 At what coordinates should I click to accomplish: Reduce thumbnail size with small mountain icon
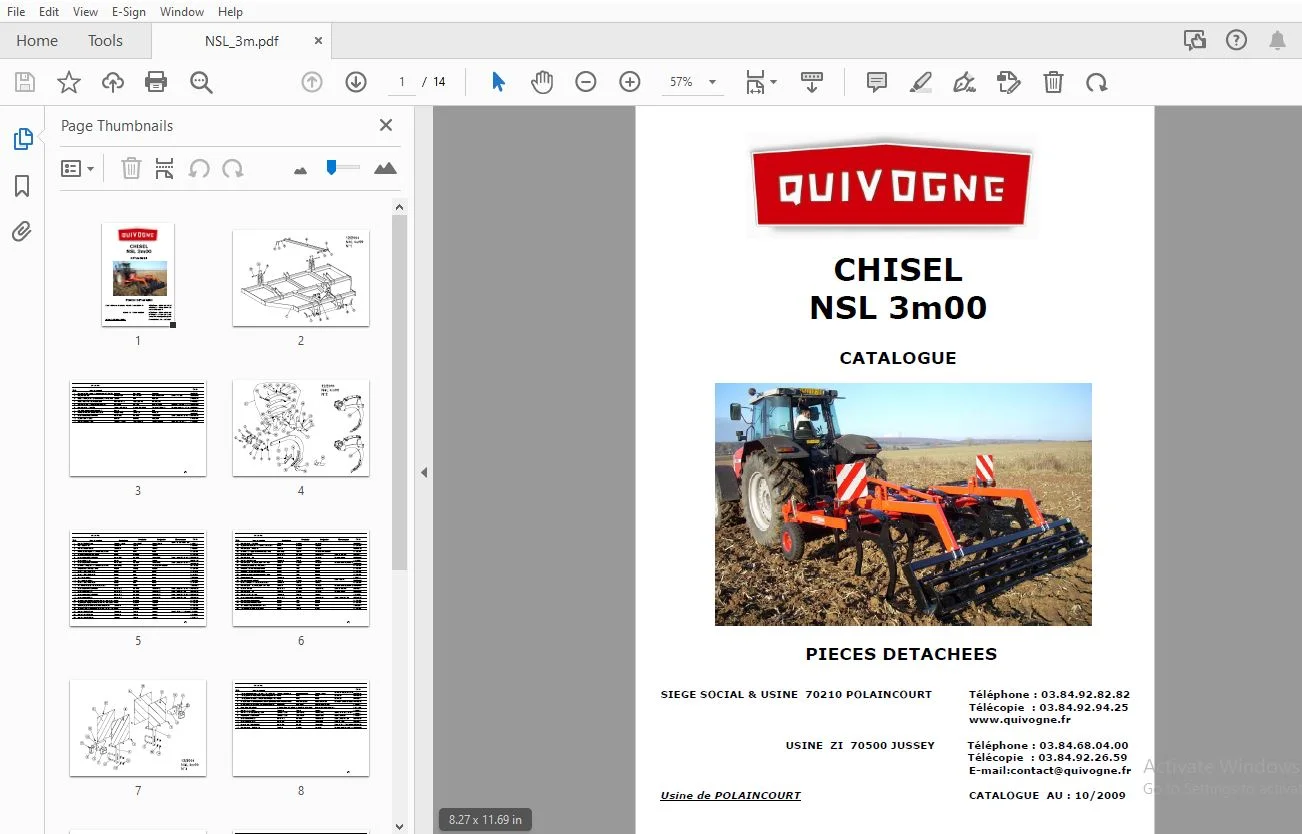click(x=300, y=170)
